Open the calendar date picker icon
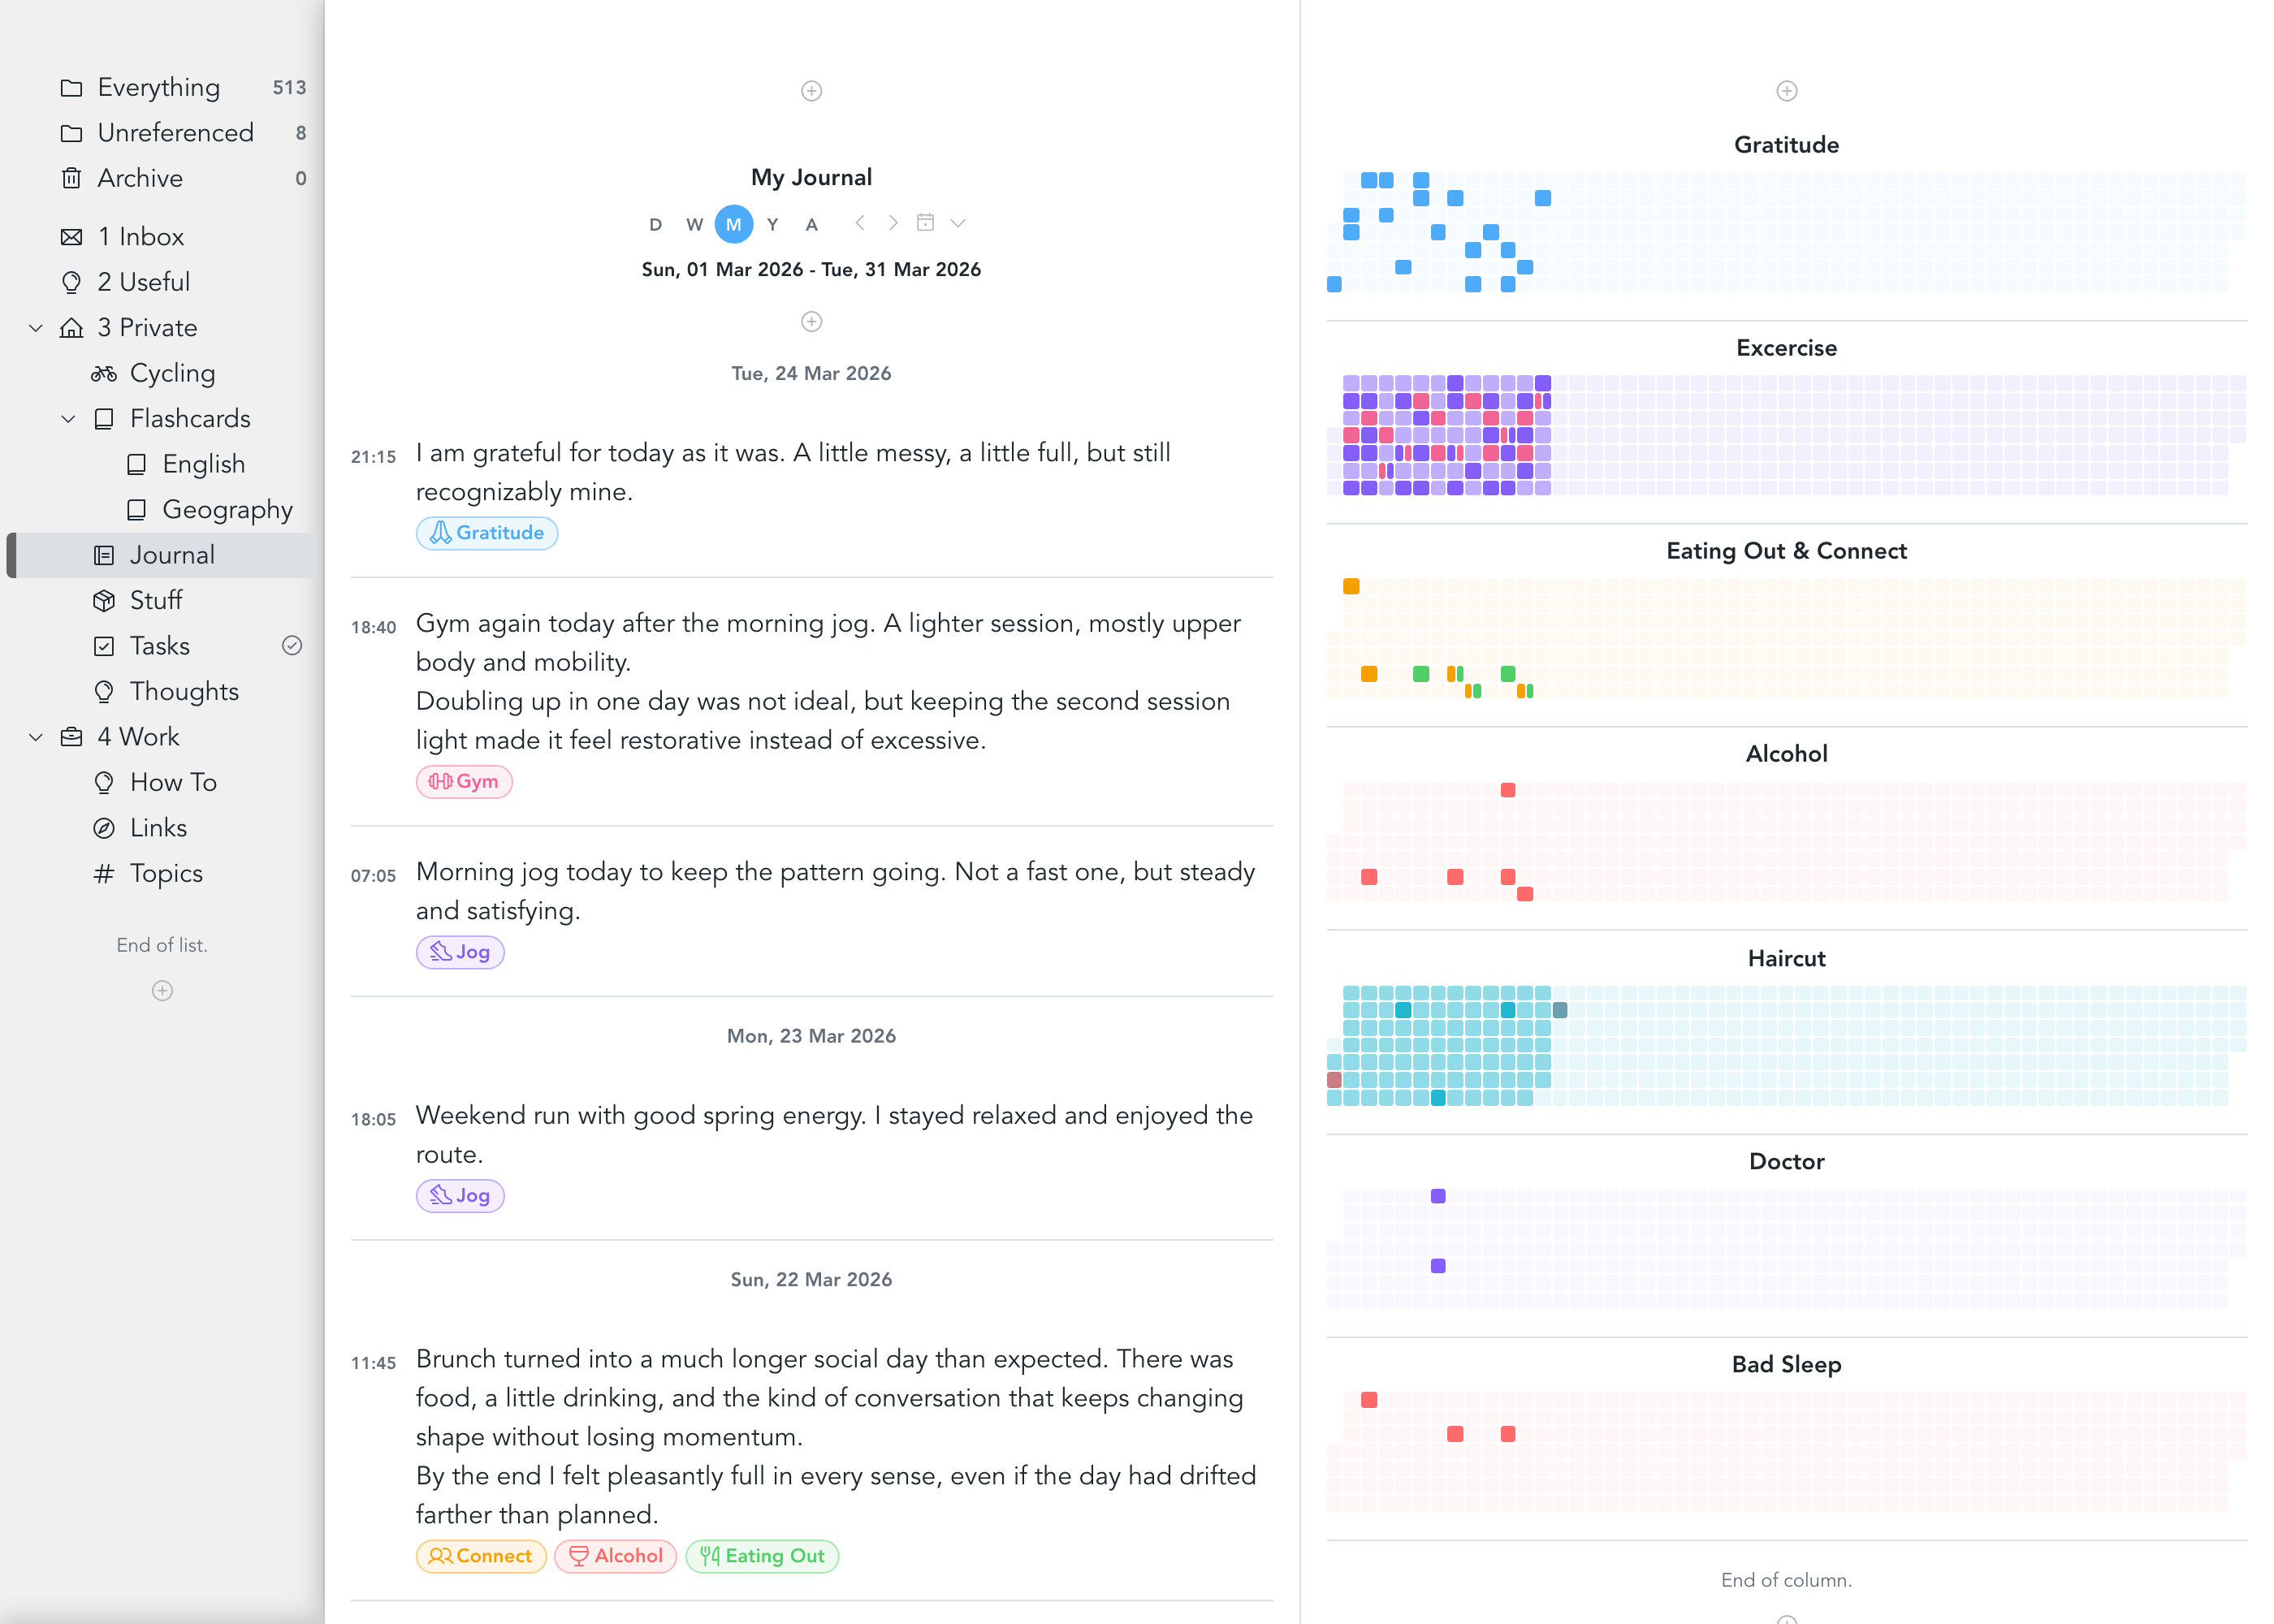This screenshot has width=2274, height=1624. click(927, 223)
